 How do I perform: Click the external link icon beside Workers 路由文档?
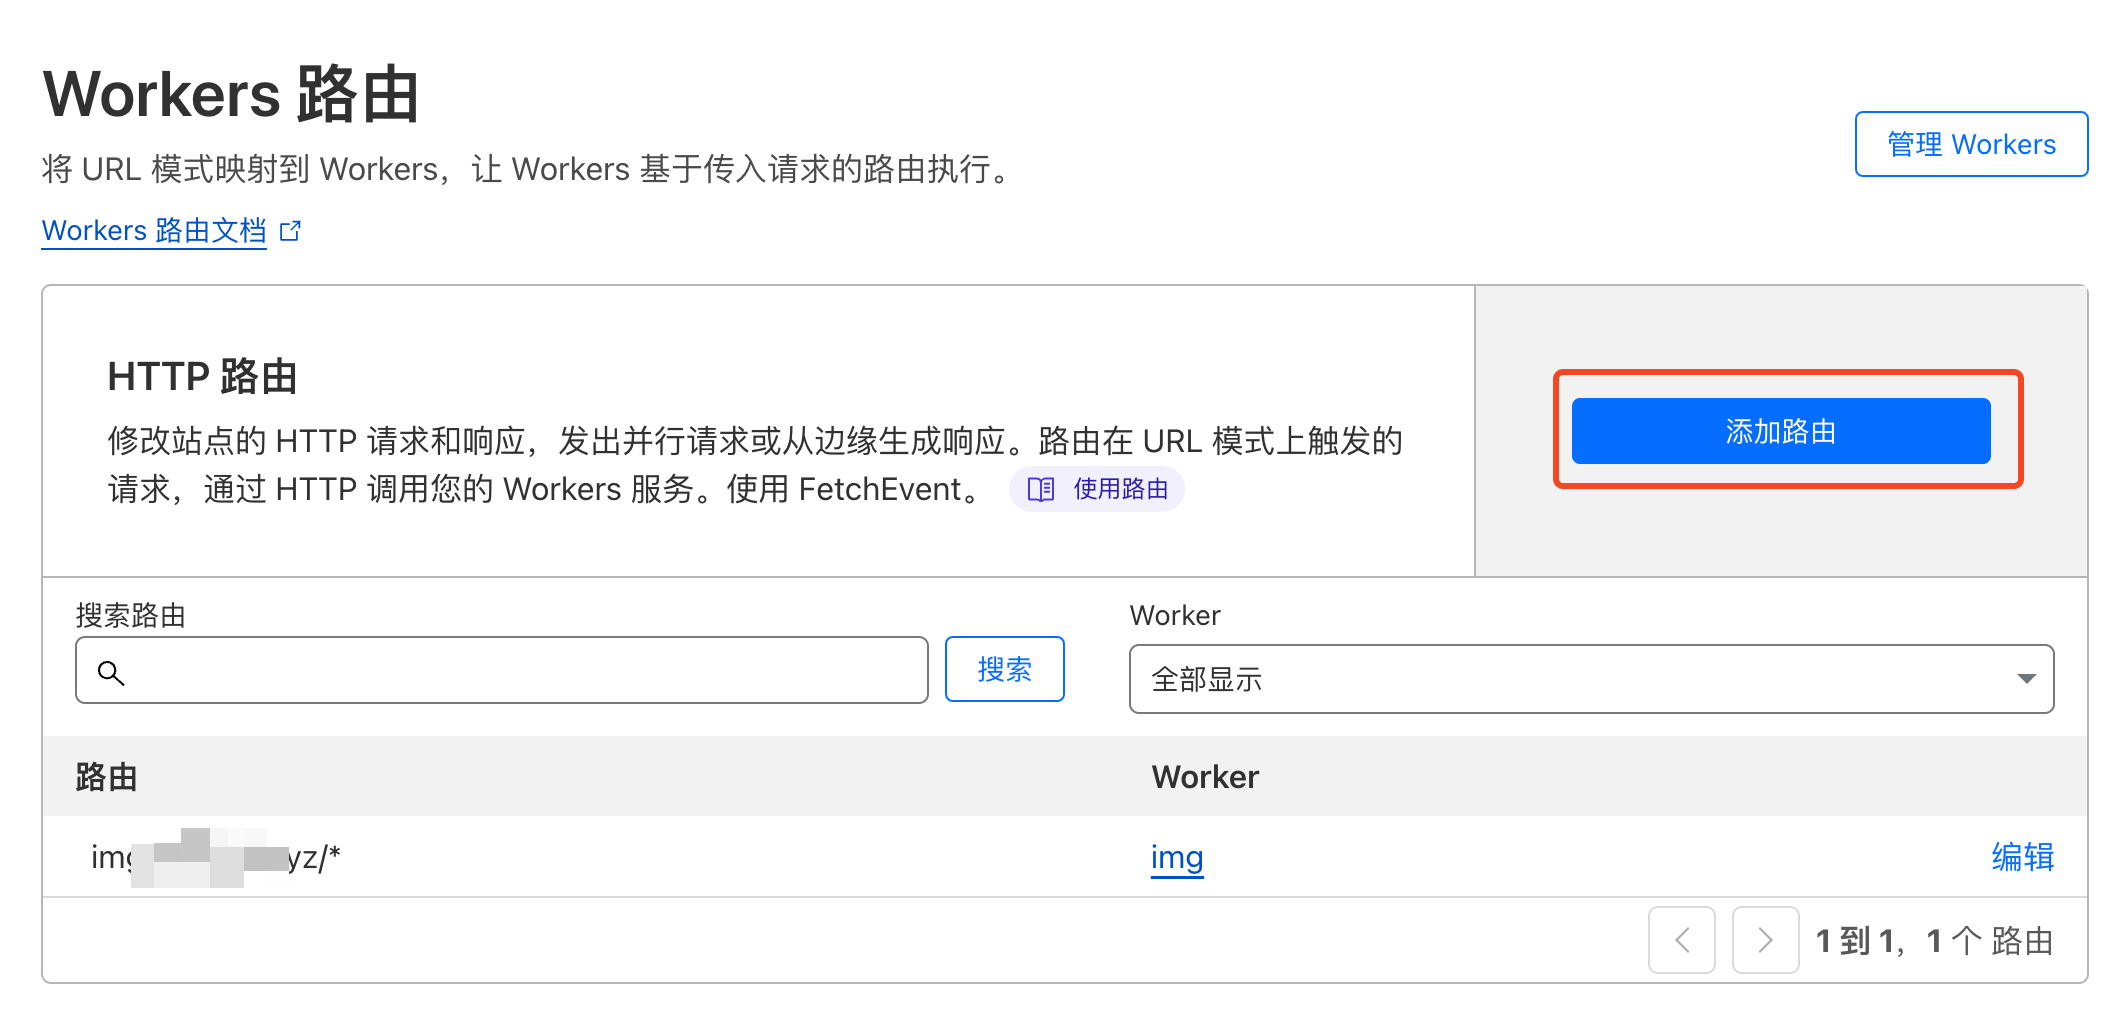pos(290,231)
